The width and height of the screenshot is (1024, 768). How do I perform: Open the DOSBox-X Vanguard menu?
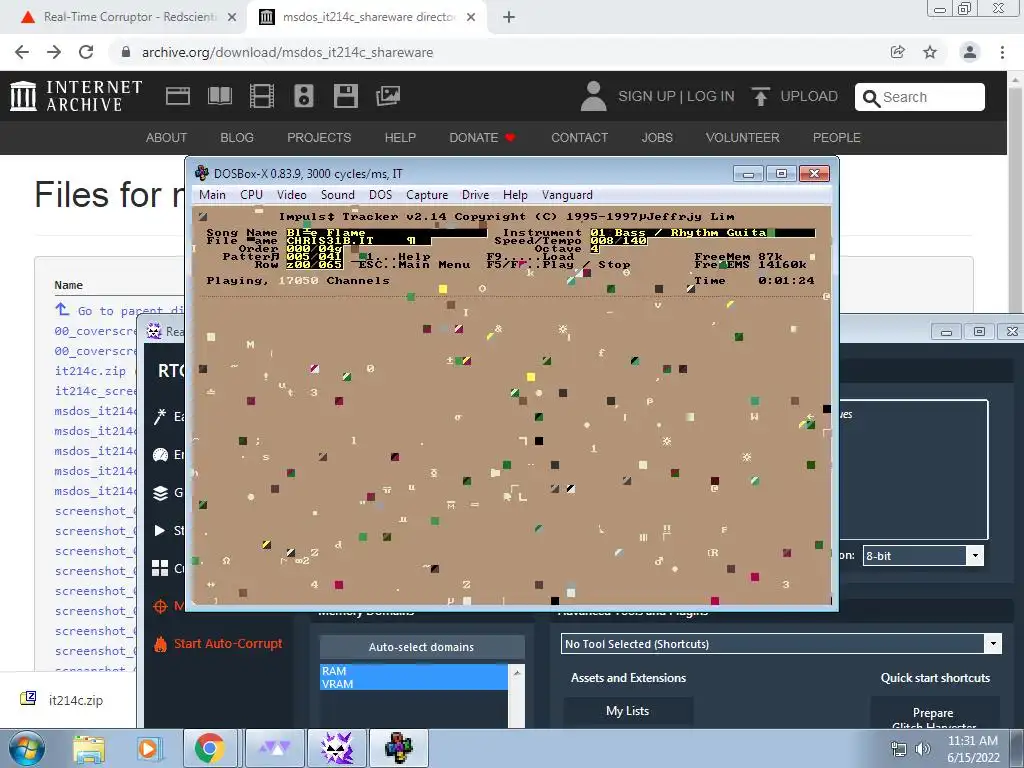(567, 195)
